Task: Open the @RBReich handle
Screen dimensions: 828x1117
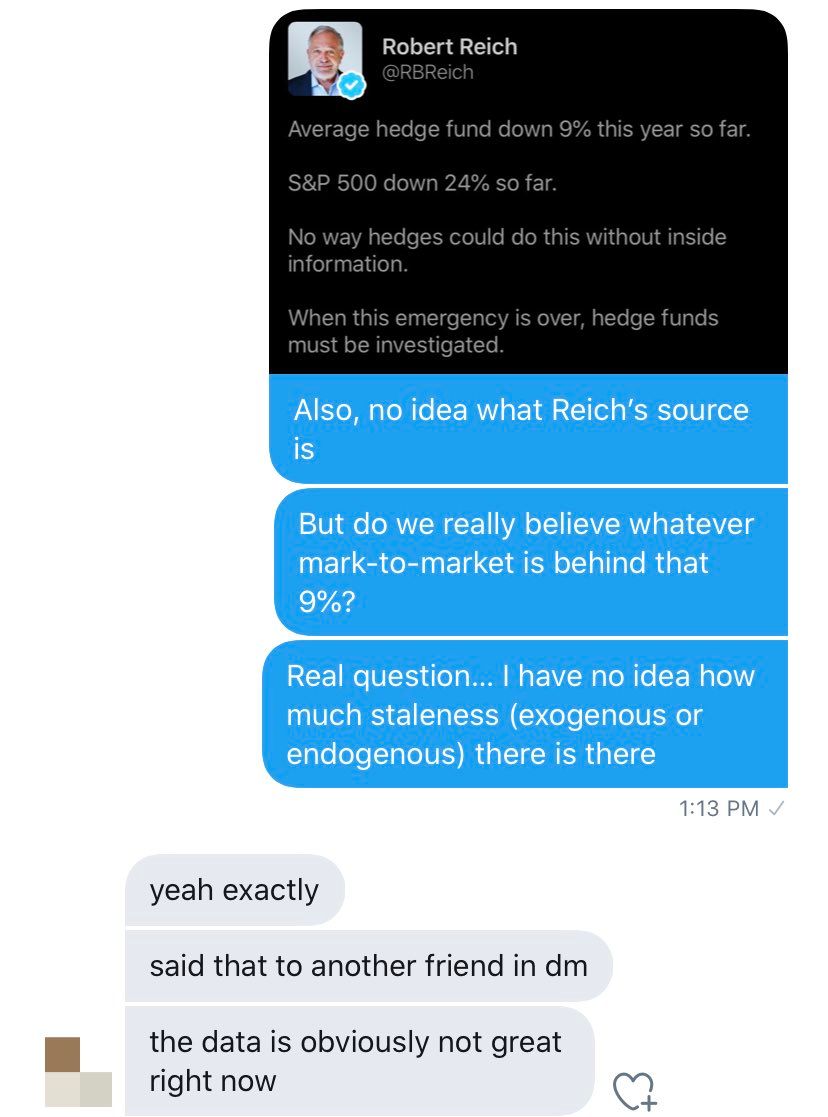Action: pos(427,72)
